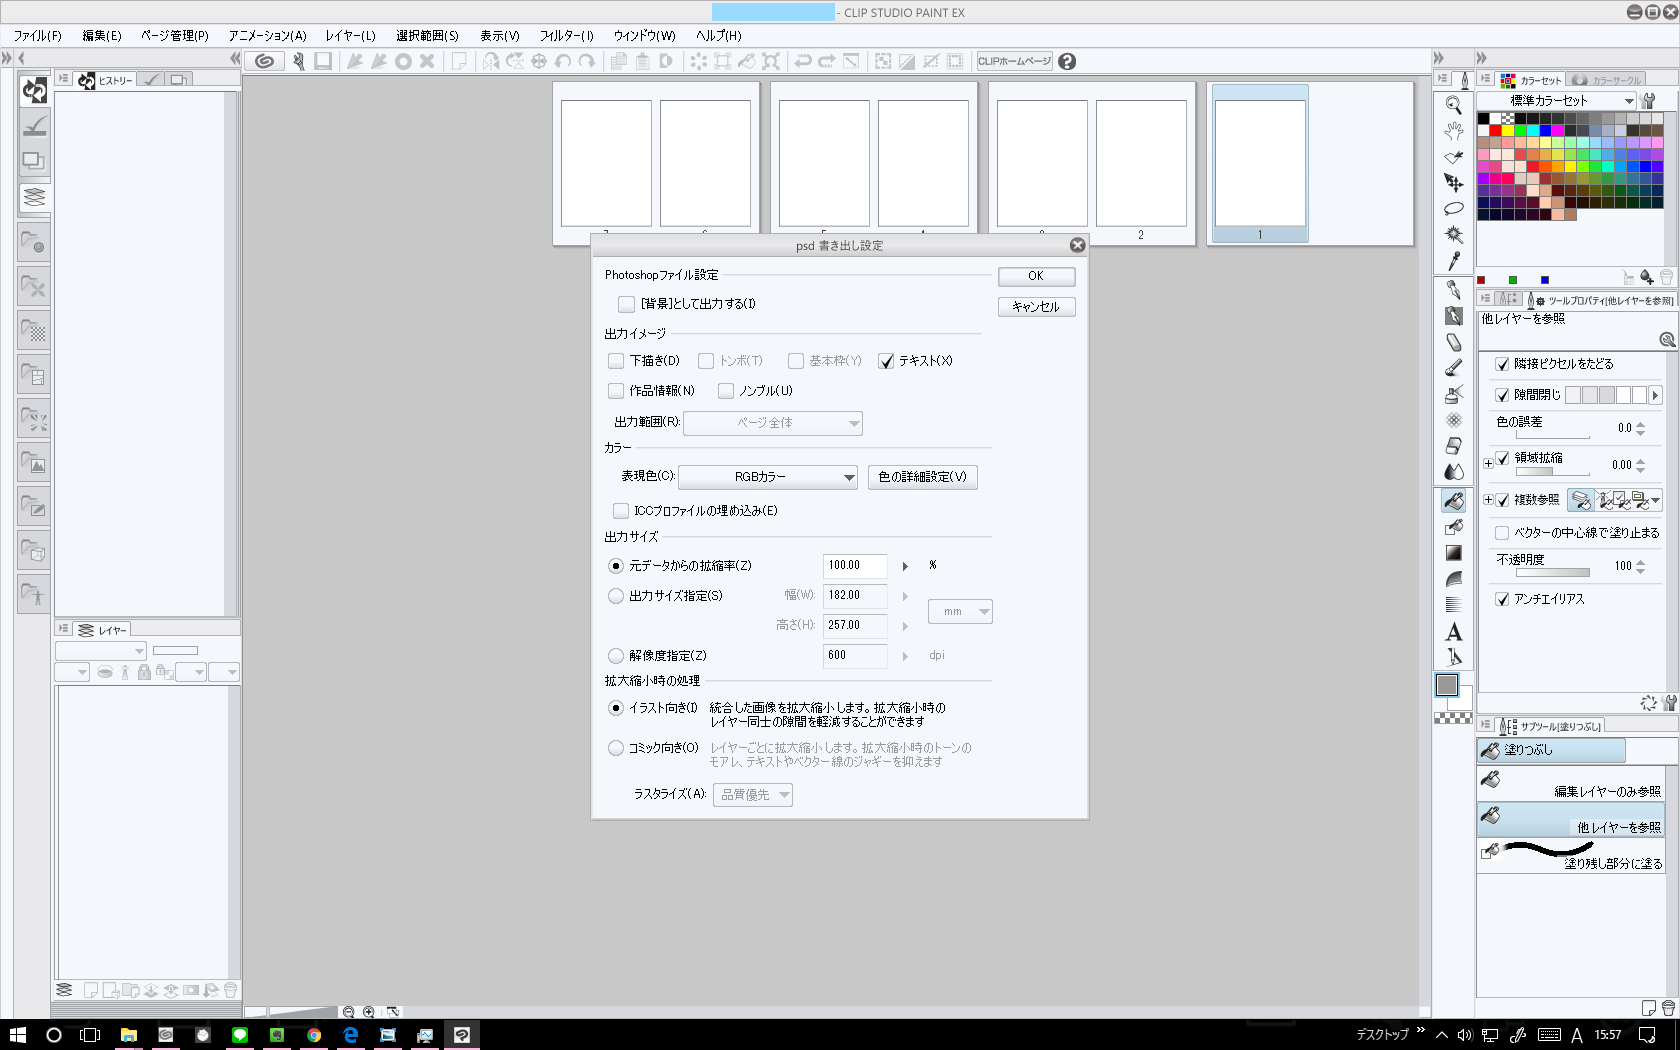The width and height of the screenshot is (1680, 1050).
Task: Select the Eraser tool
Action: click(x=1454, y=445)
